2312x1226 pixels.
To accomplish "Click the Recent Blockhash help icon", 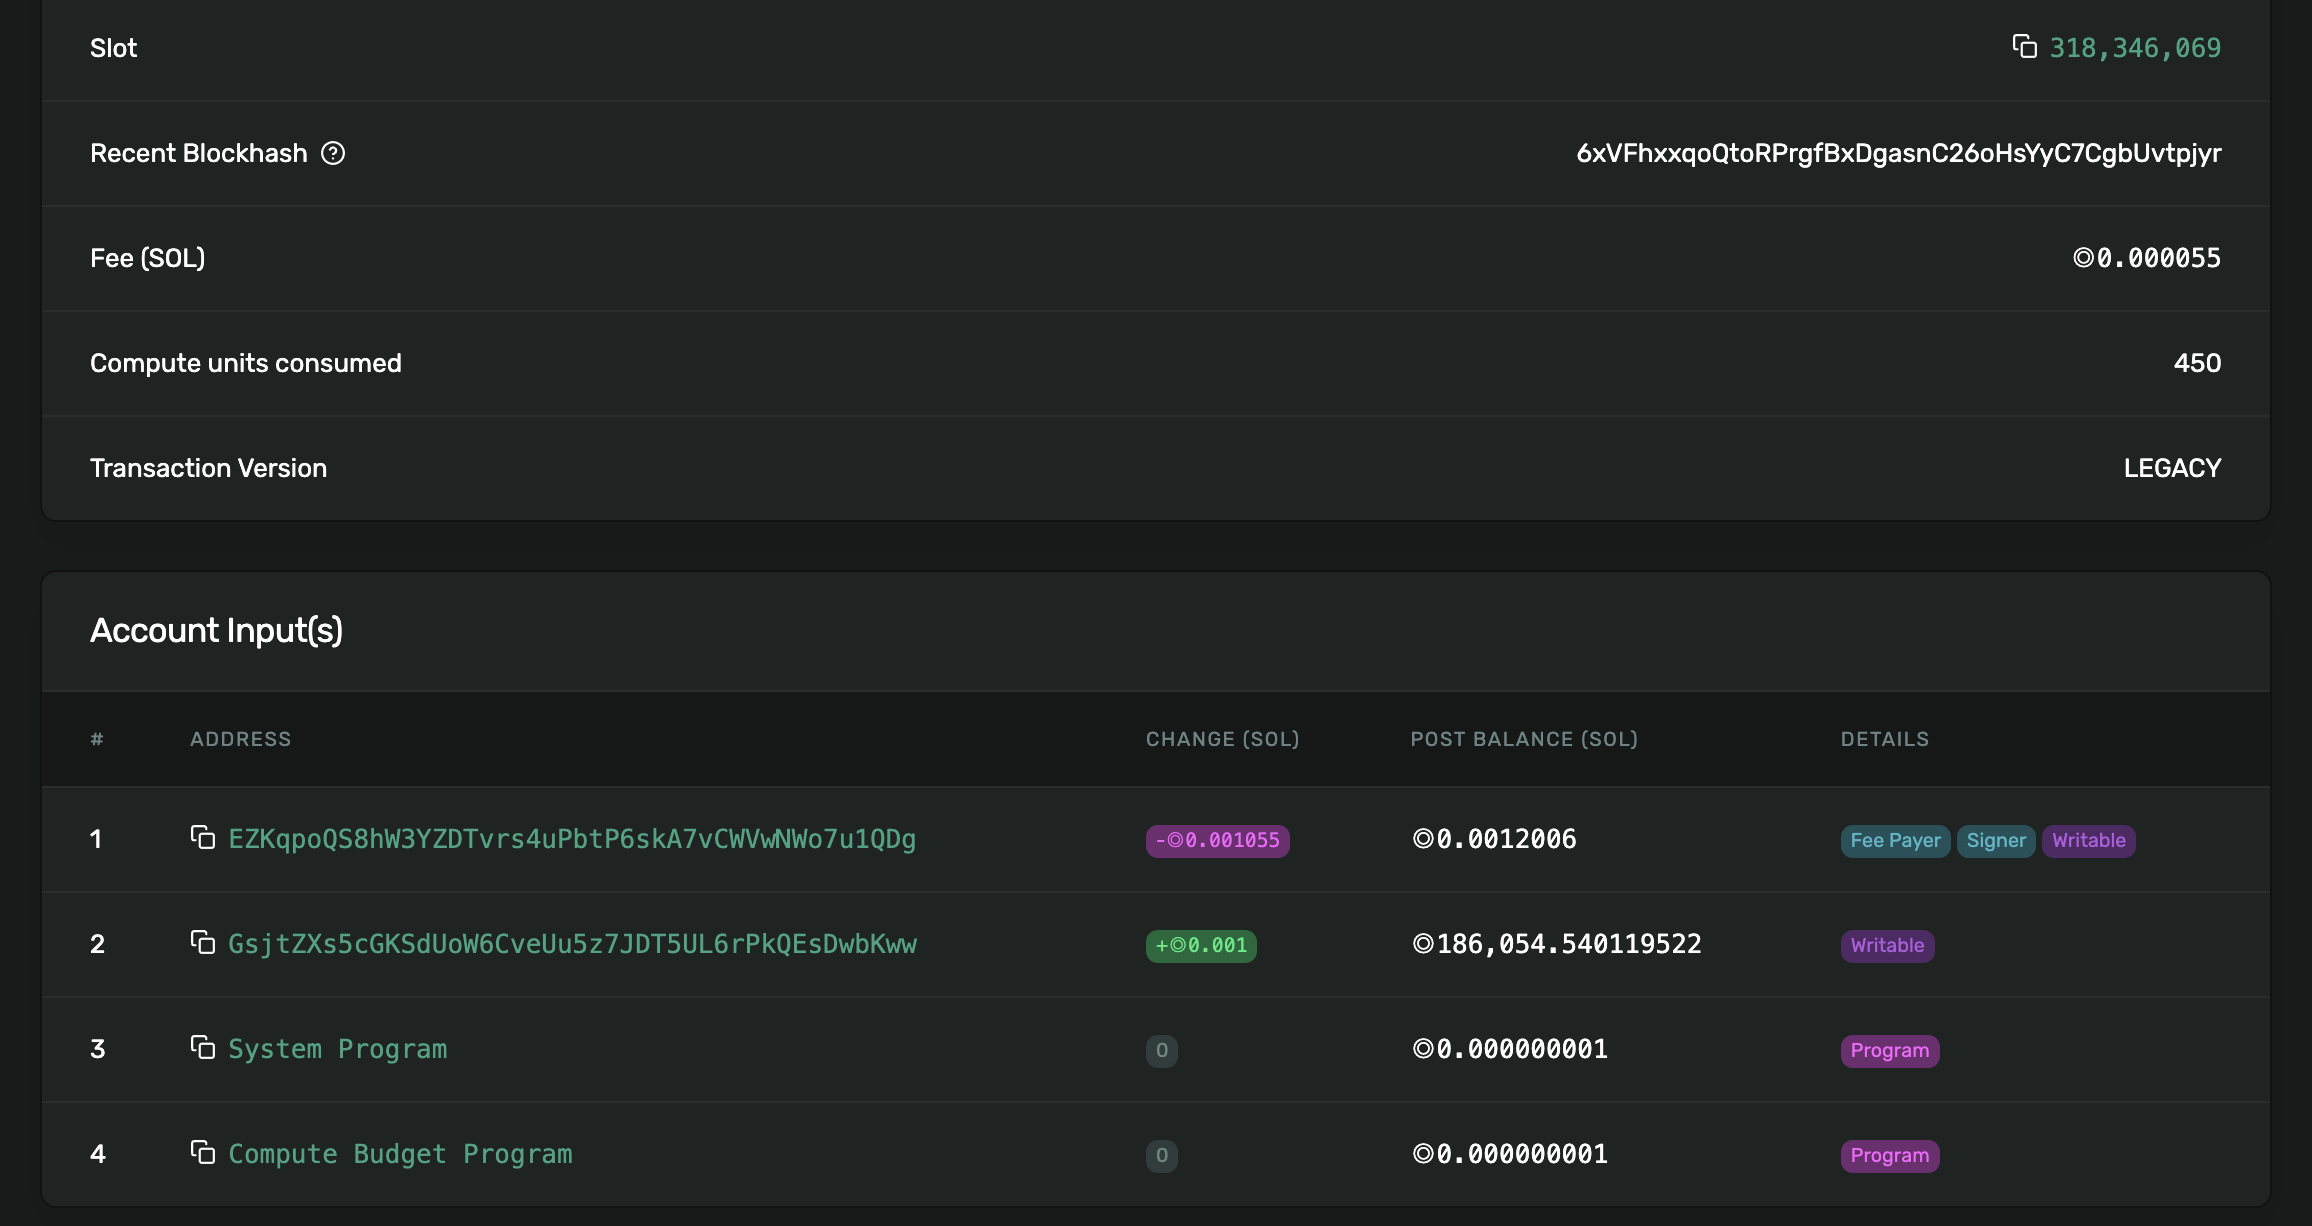I will (x=333, y=153).
